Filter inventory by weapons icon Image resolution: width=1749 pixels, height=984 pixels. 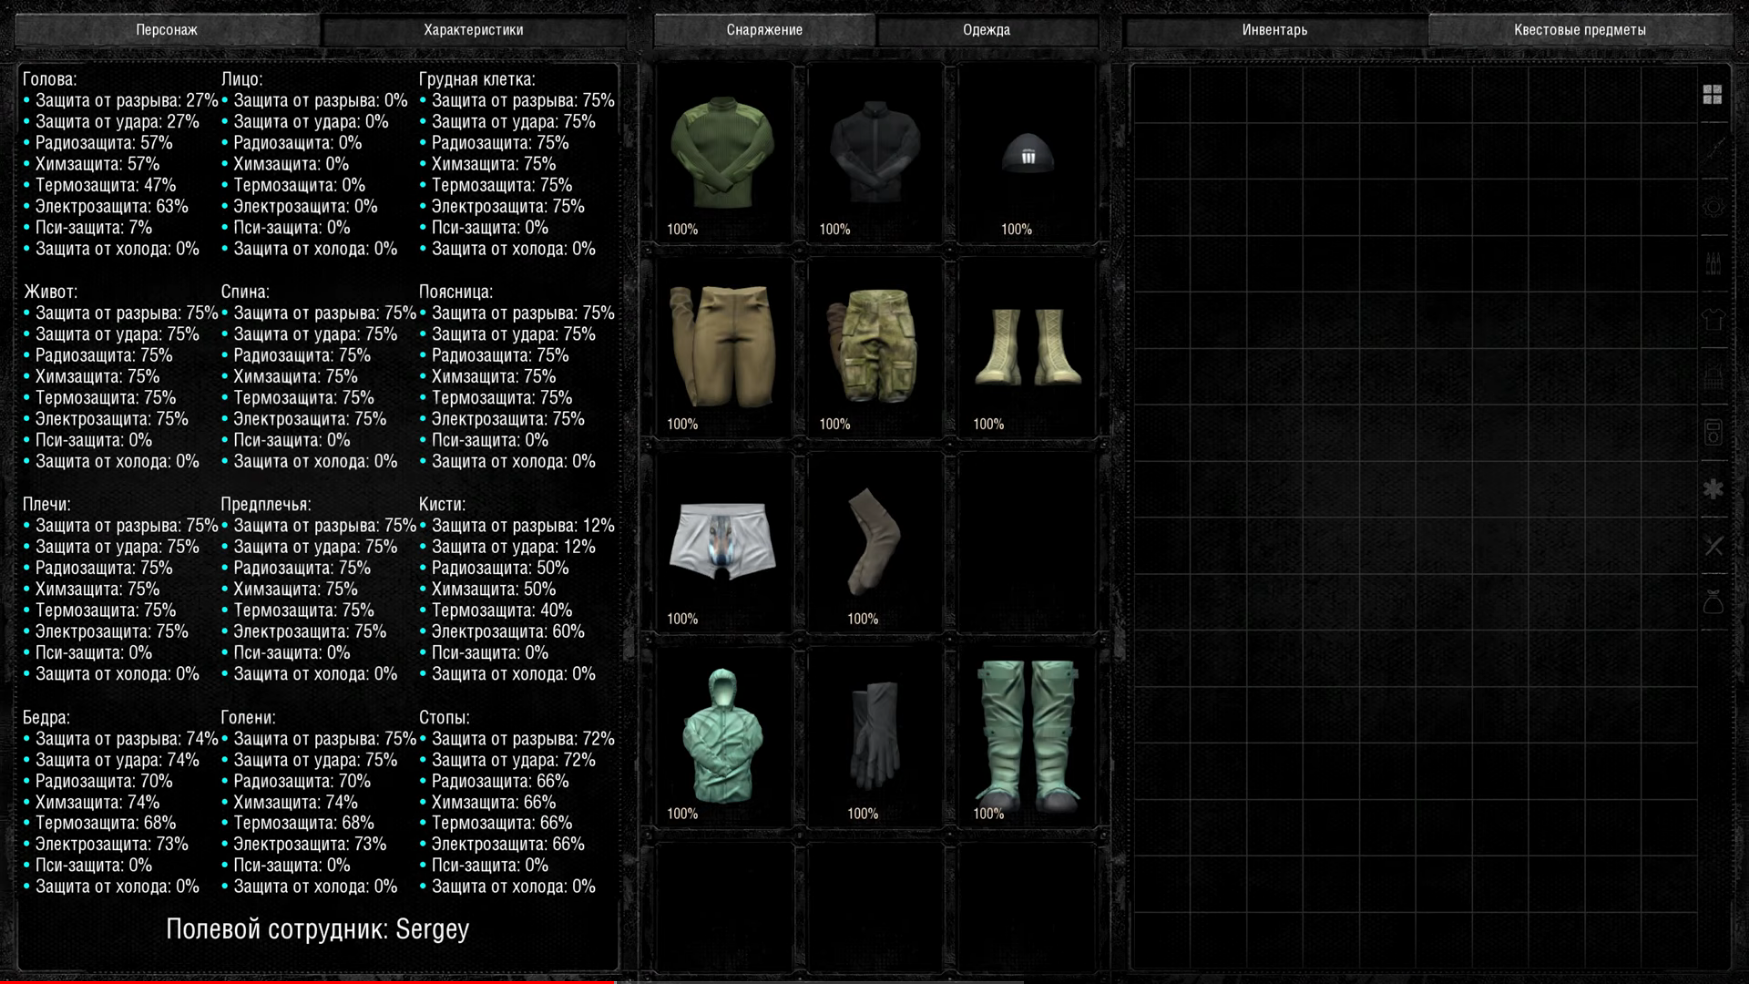click(1713, 150)
